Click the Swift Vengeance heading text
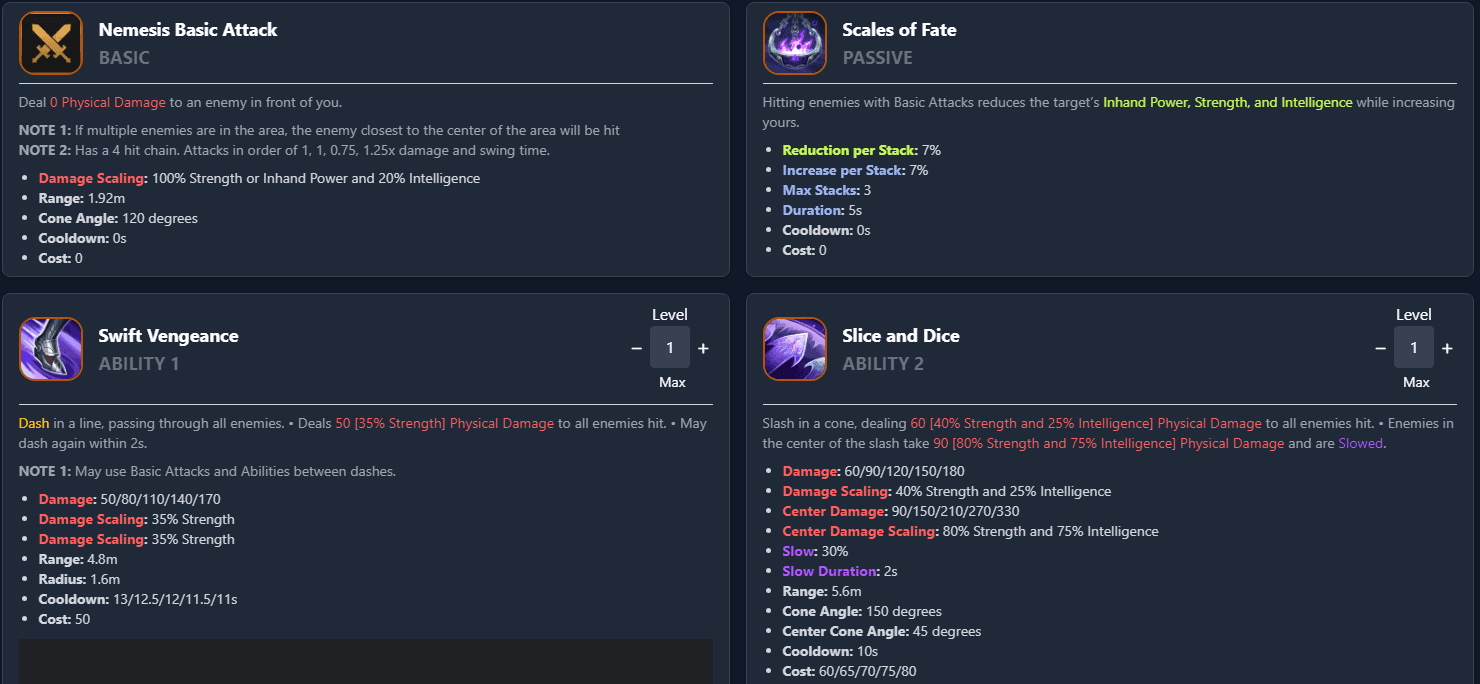Image resolution: width=1480 pixels, height=684 pixels. tap(168, 336)
